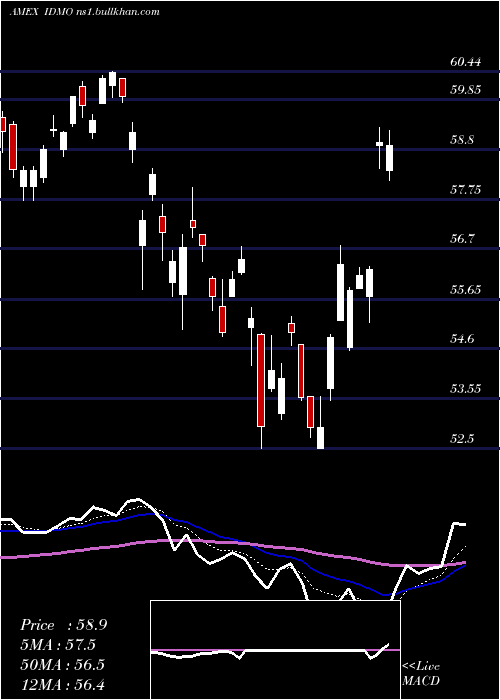Click the highest white candle touching 60.44 line
Image resolution: width=500 pixels, height=700 pixels.
point(112,79)
